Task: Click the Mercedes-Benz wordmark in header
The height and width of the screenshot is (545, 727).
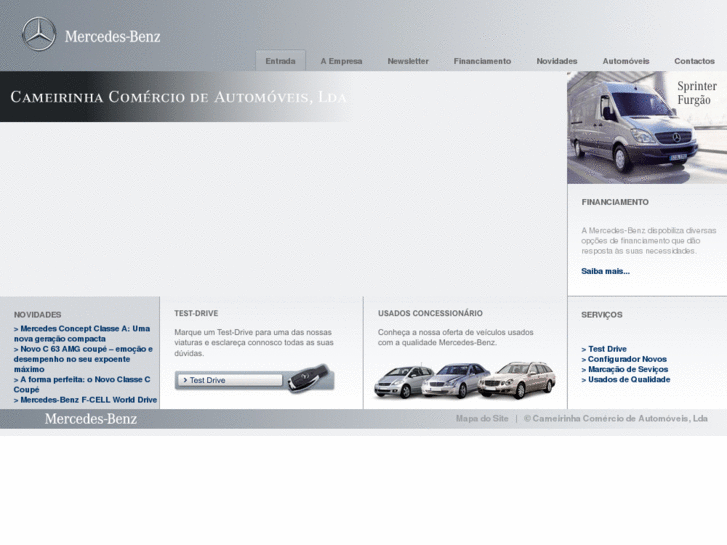Action: click(113, 36)
